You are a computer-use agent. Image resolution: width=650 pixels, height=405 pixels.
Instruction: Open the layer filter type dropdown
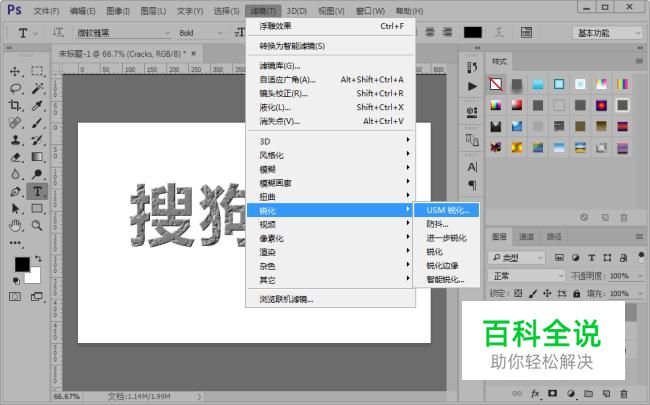click(517, 258)
